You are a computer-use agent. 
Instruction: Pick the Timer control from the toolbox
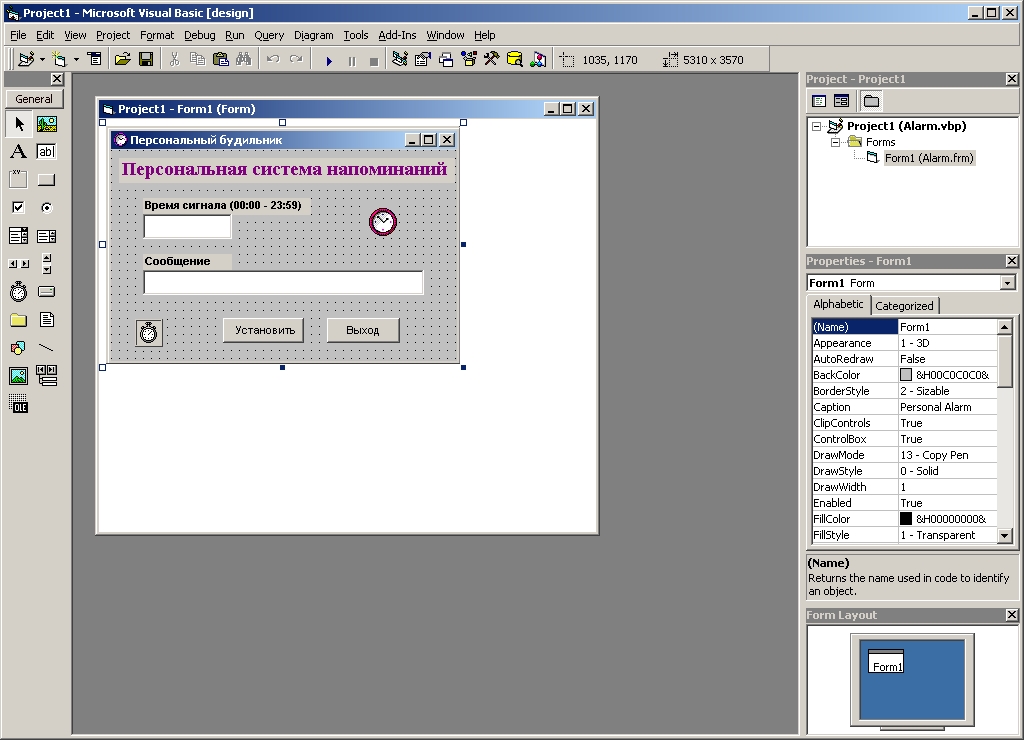pyautogui.click(x=17, y=291)
